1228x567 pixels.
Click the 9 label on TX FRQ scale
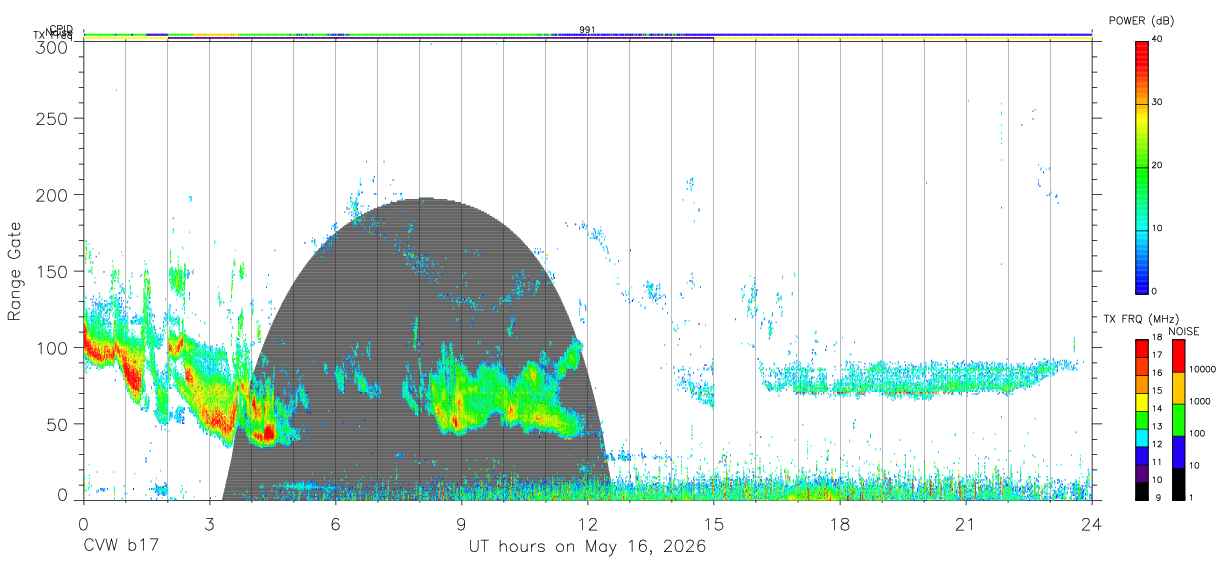pos(1157,497)
